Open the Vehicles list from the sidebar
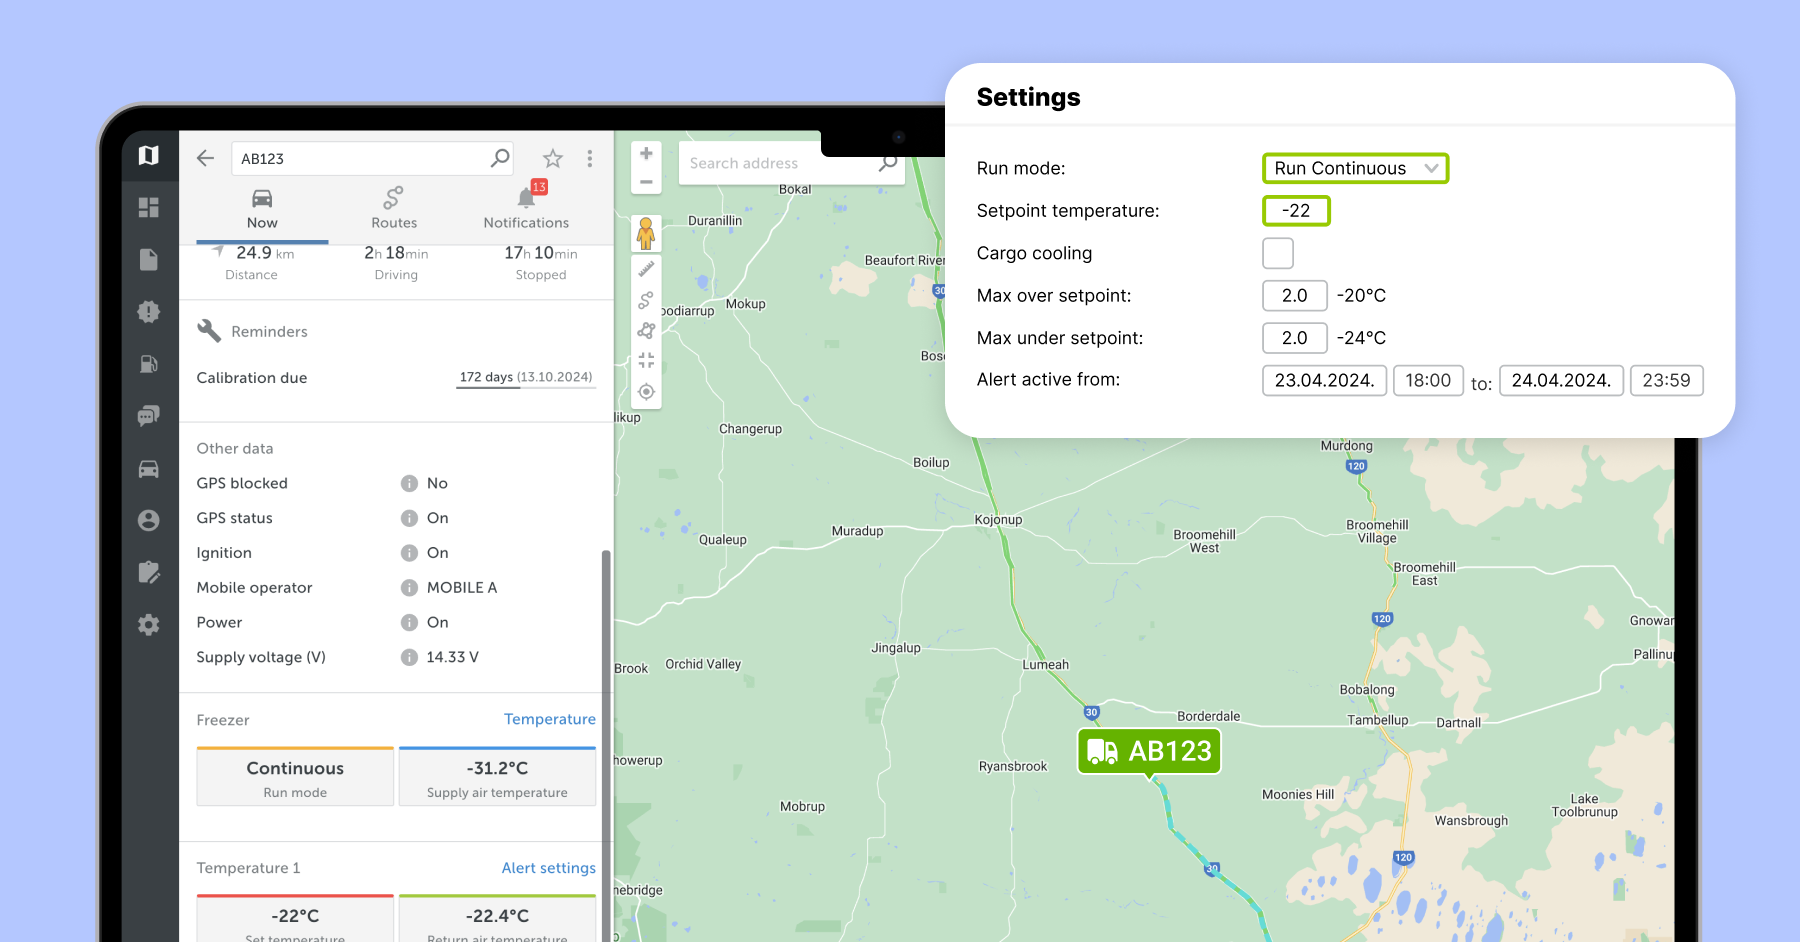Viewport: 1800px width, 942px height. click(149, 468)
